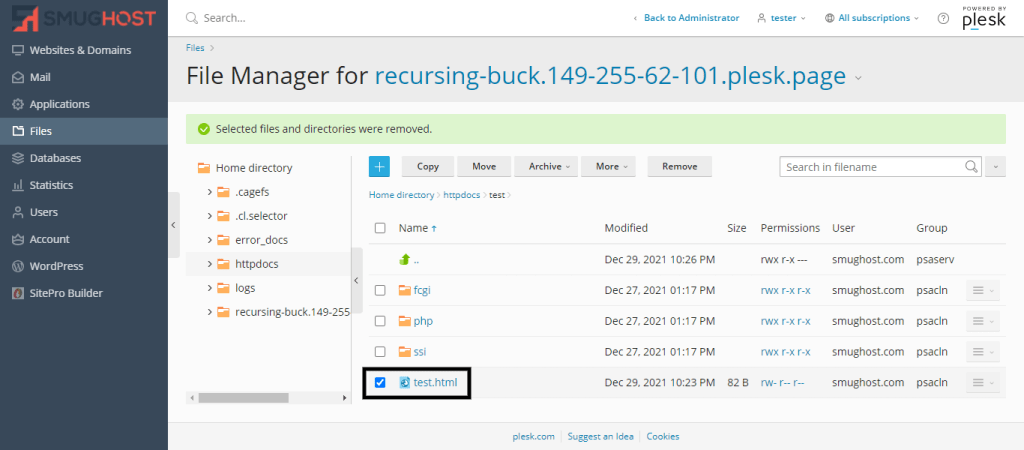The image size is (1024, 450).
Task: Click the logs folder icon in tree
Action: 223,288
